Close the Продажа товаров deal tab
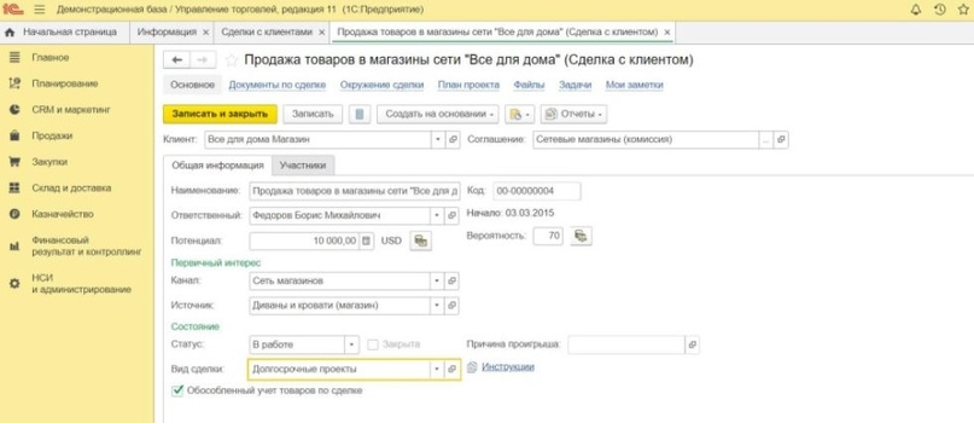The height and width of the screenshot is (424, 974). [x=667, y=32]
